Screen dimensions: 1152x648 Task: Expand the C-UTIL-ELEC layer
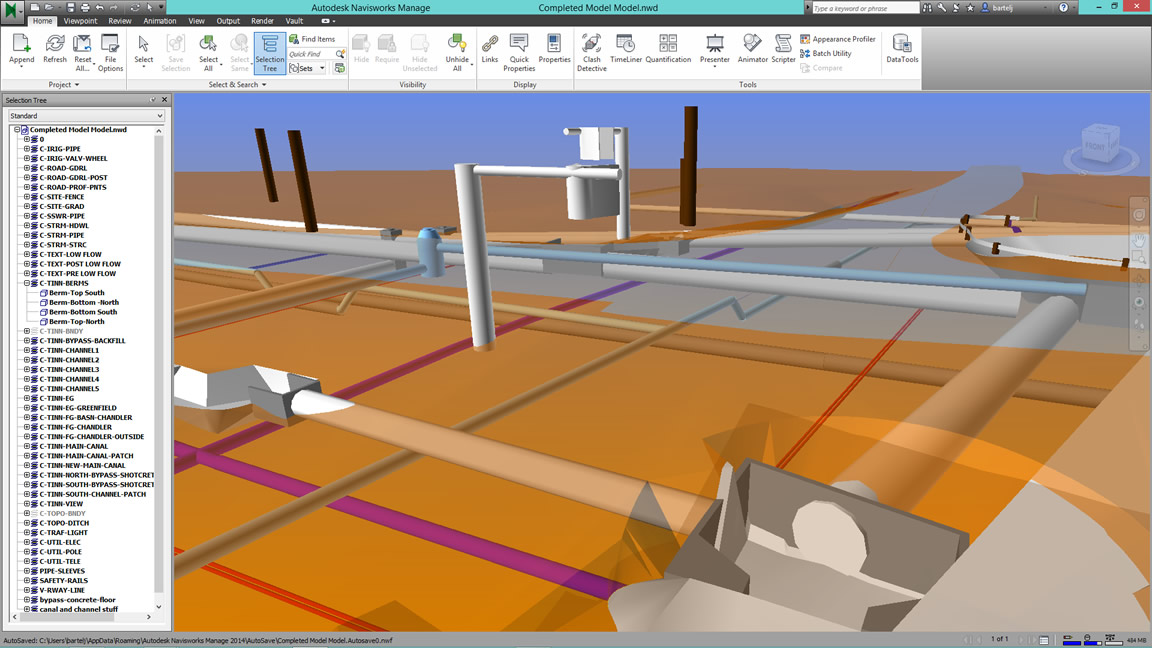pos(26,542)
